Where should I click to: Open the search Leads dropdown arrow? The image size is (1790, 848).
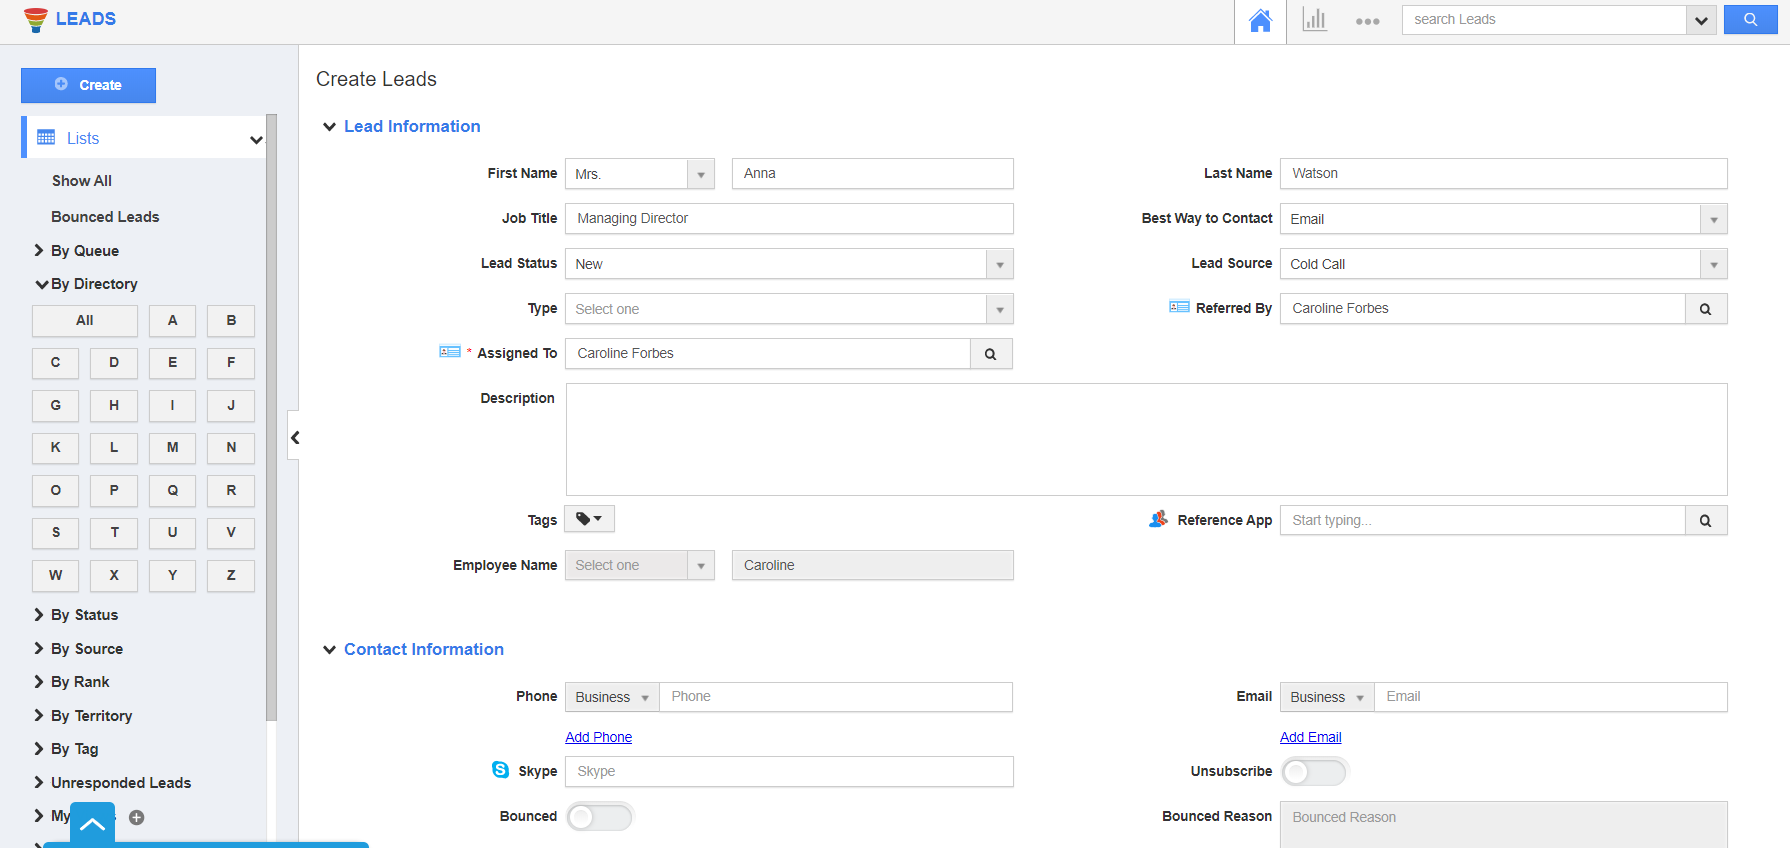coord(1701,20)
